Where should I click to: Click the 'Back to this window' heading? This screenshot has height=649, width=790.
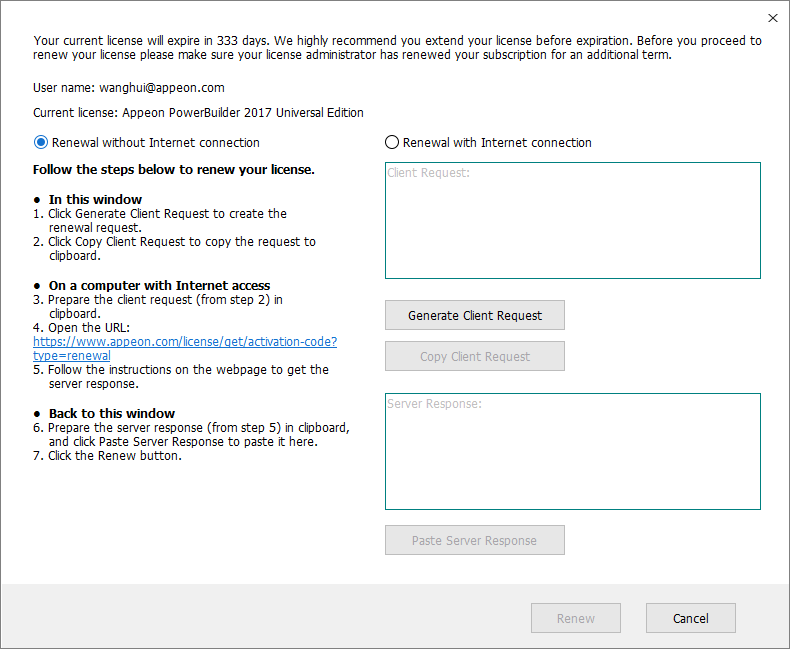(x=111, y=413)
